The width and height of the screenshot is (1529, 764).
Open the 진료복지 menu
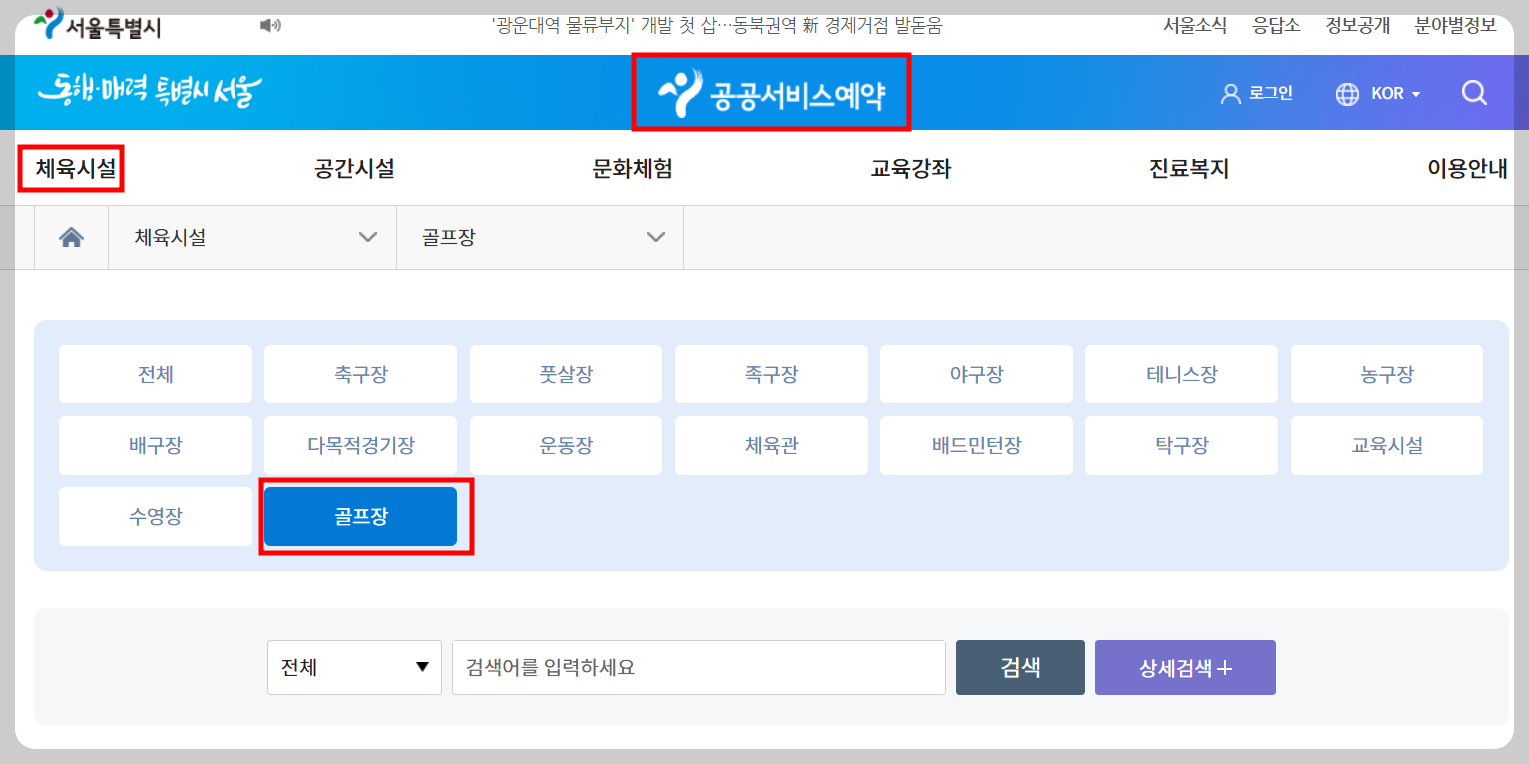(x=1186, y=169)
